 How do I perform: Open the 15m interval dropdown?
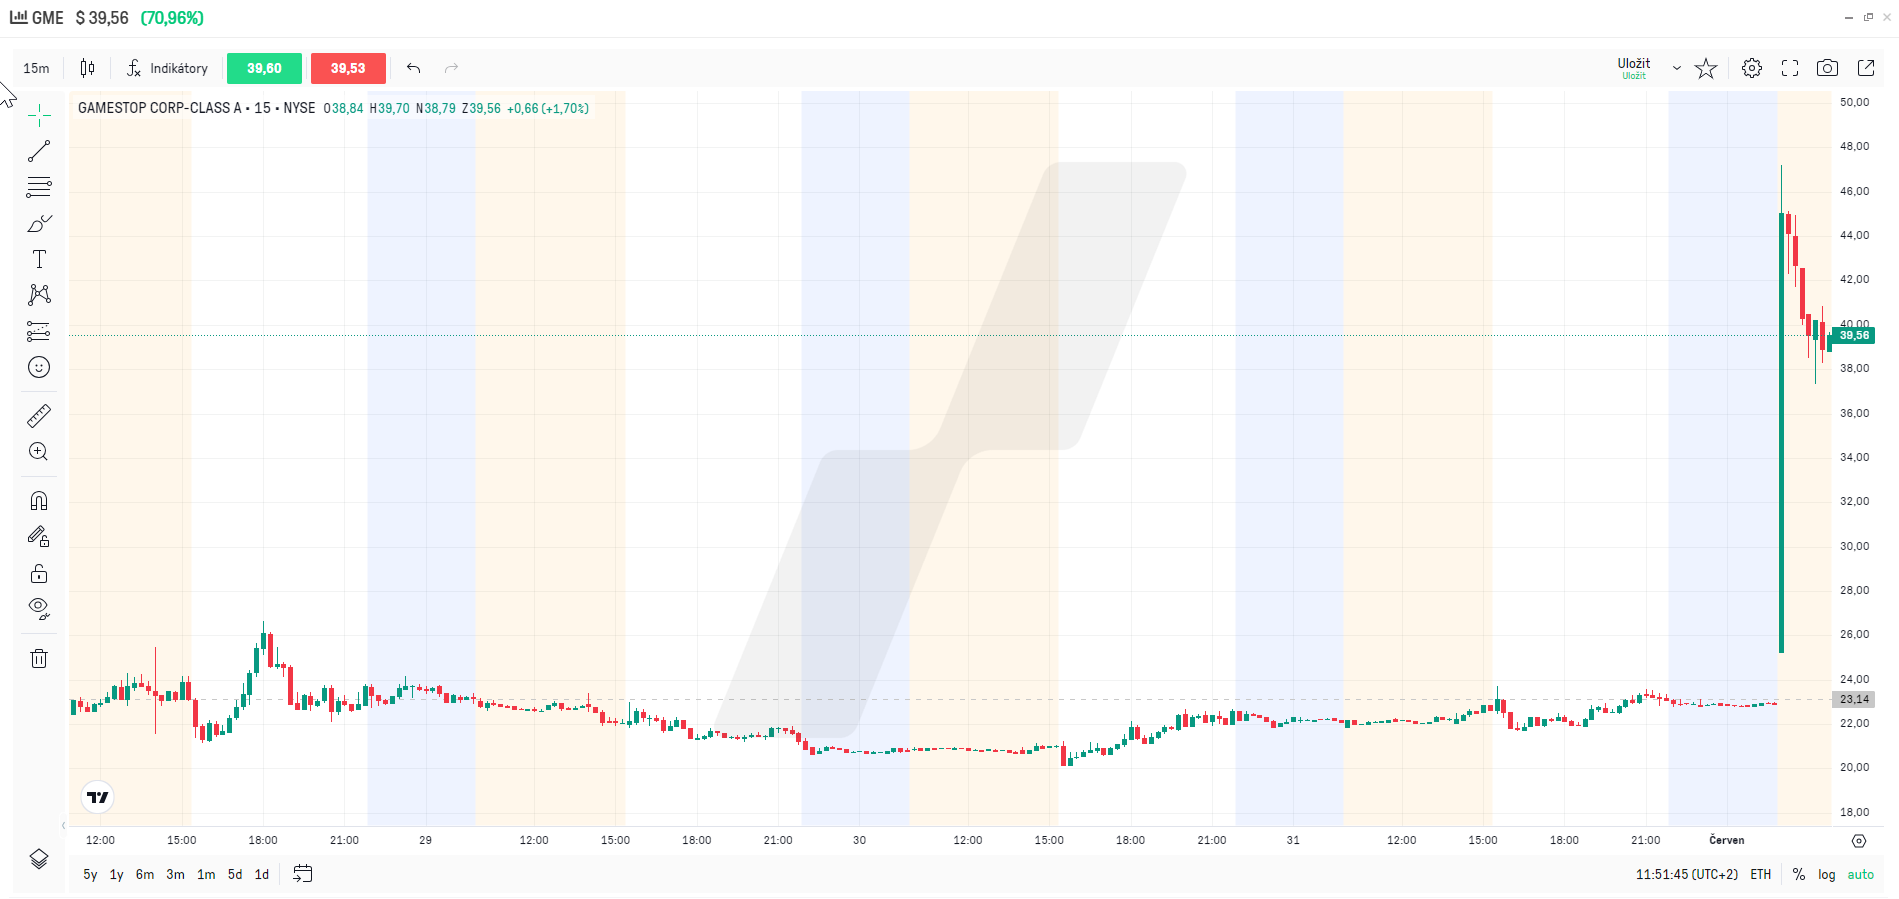36,68
